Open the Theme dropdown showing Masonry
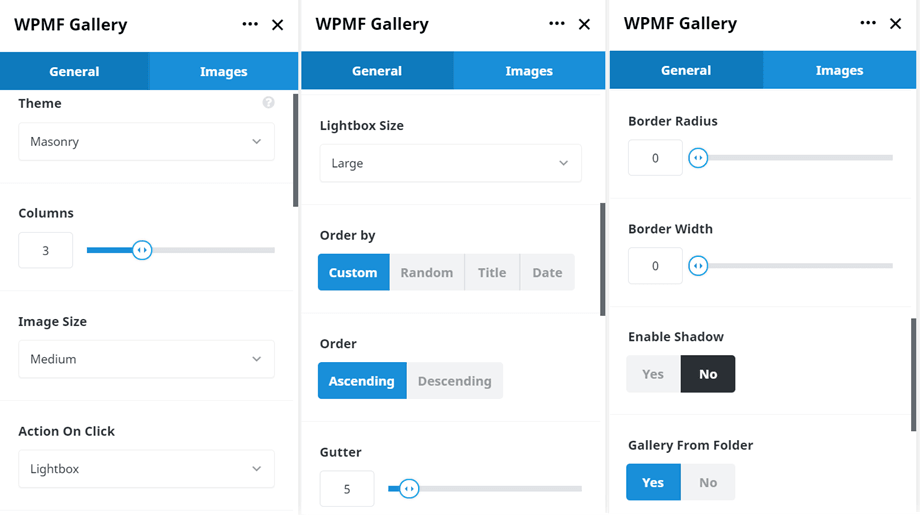 [x=146, y=142]
